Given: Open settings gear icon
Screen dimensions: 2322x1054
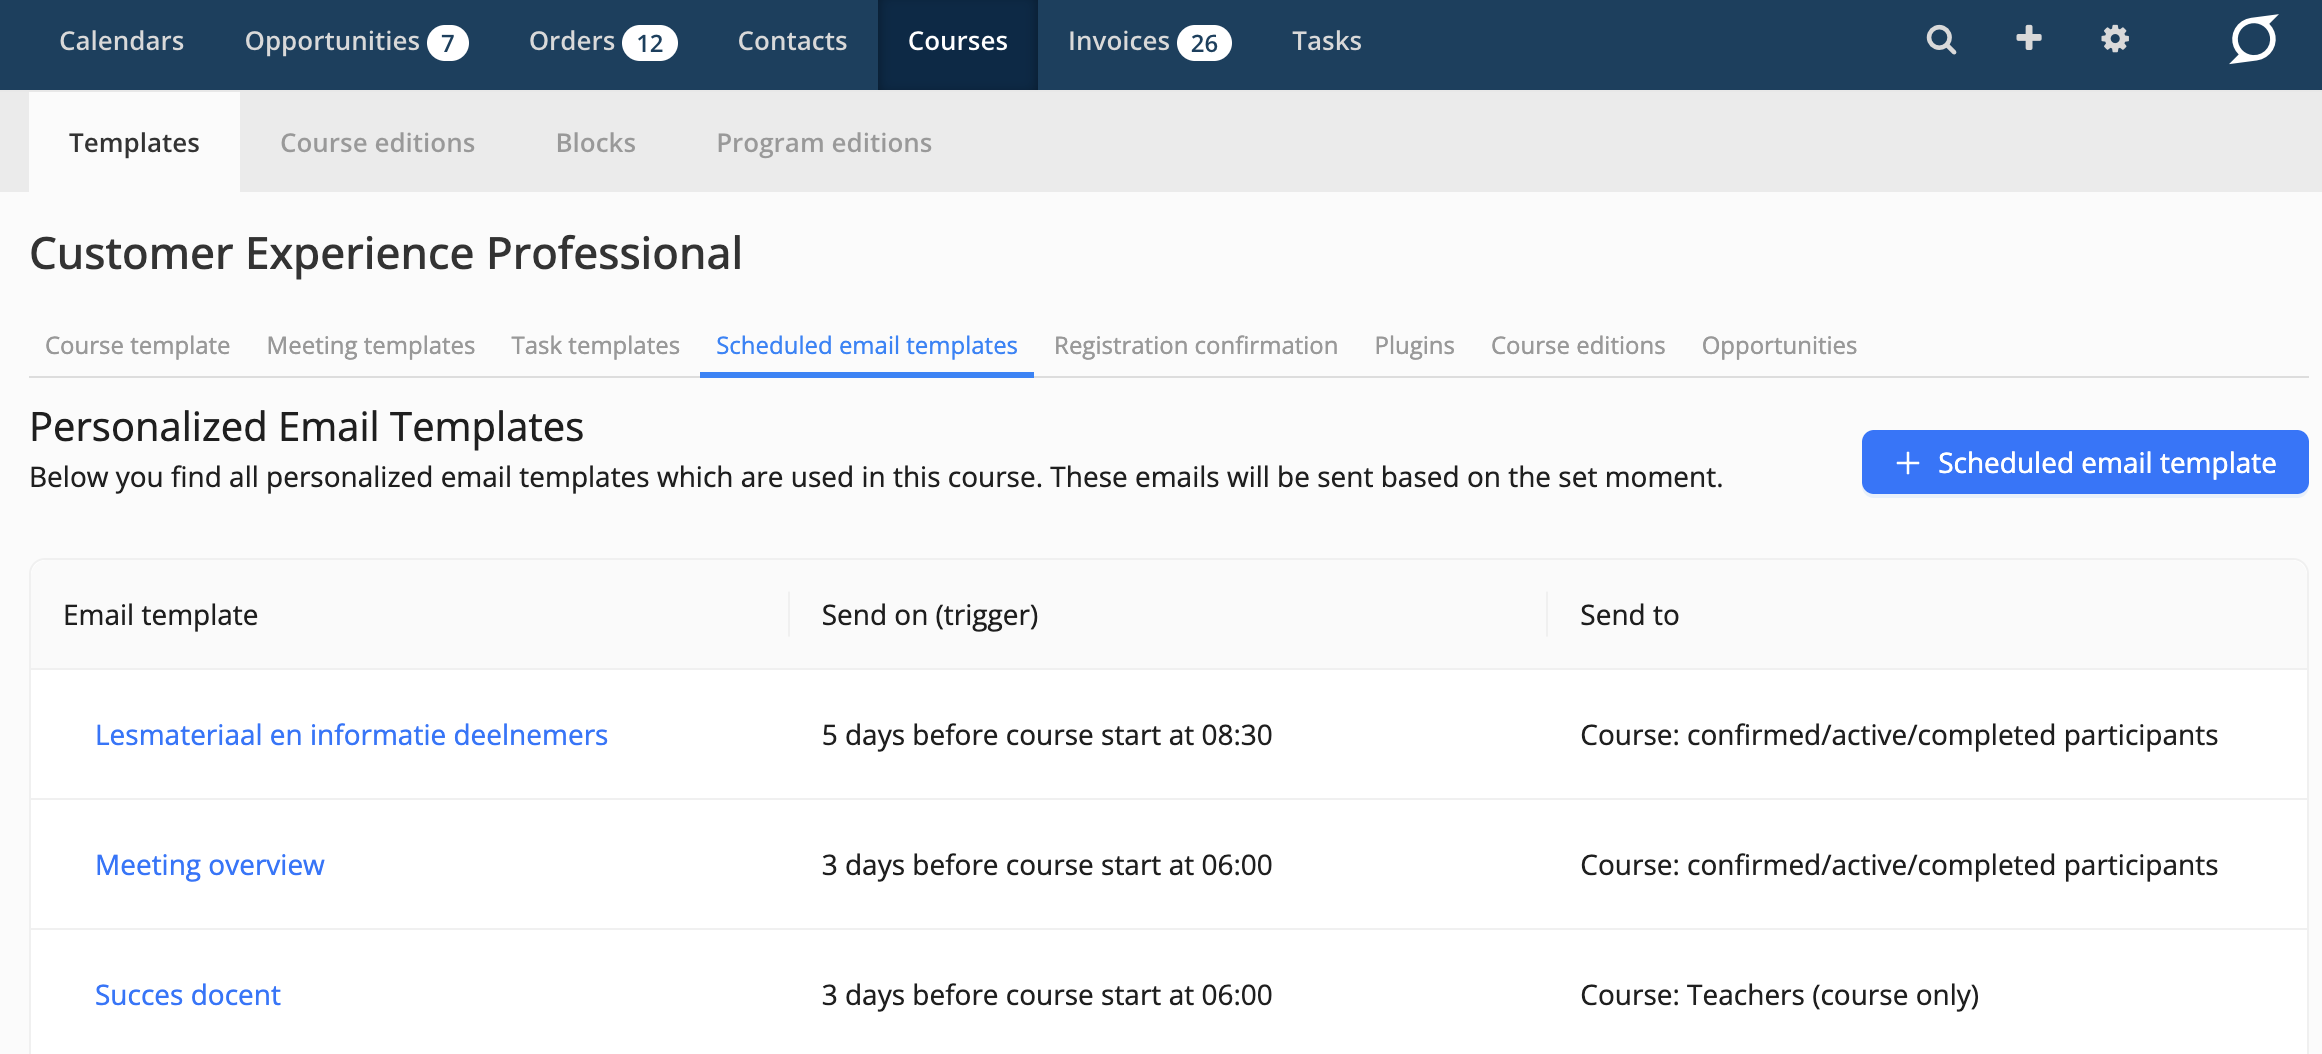Looking at the screenshot, I should coord(2115,40).
